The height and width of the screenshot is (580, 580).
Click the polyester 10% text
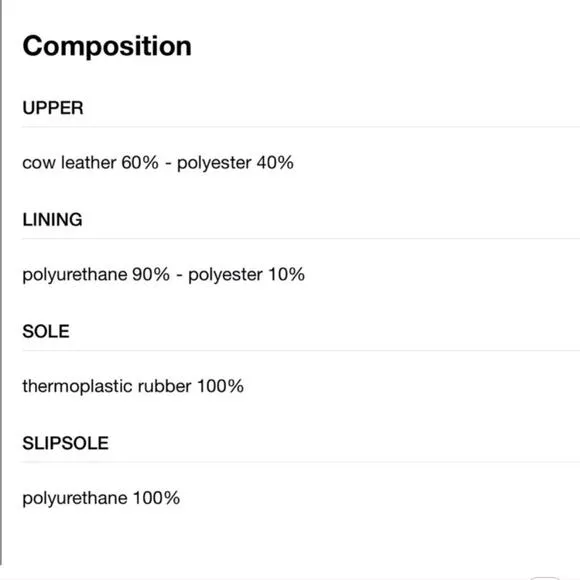click(x=246, y=275)
